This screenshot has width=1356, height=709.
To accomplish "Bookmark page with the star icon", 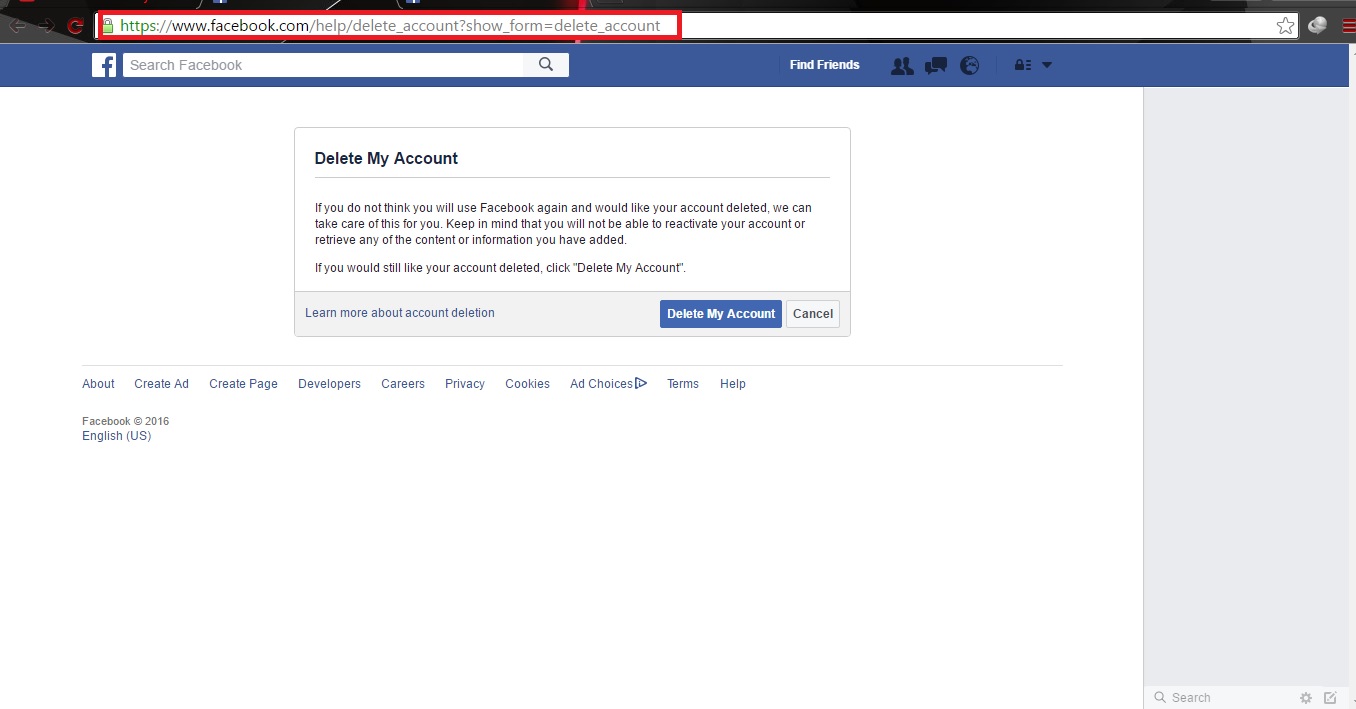I will [x=1286, y=26].
